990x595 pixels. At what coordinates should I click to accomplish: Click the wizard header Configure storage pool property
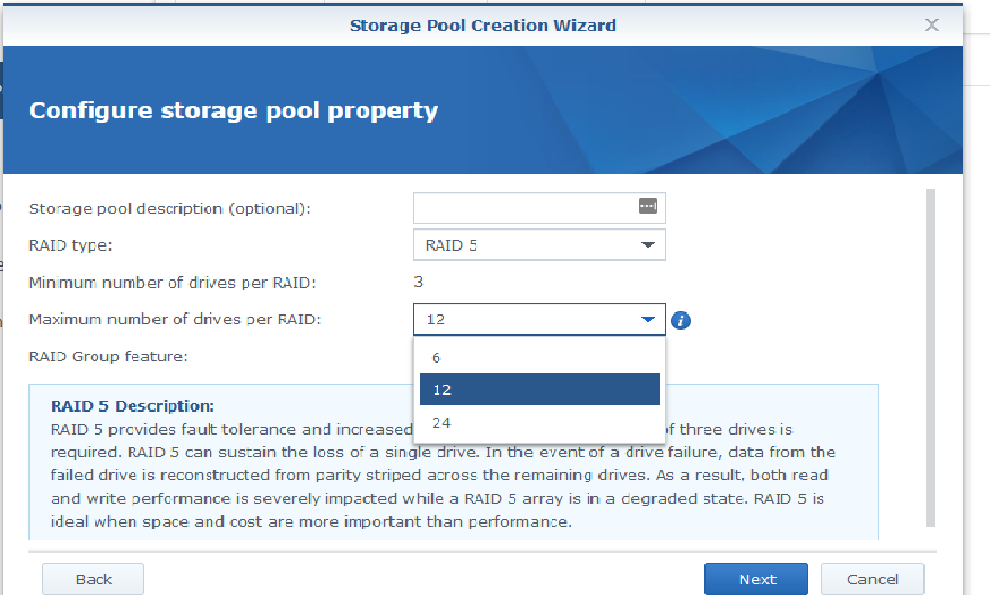234,110
